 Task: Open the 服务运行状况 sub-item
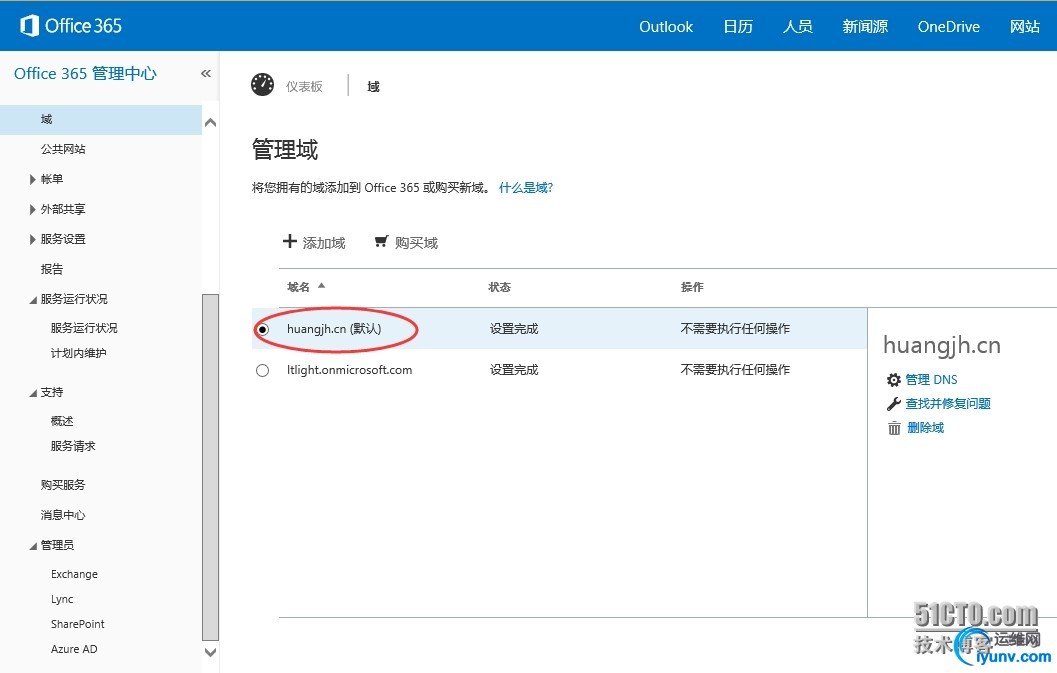coord(84,328)
